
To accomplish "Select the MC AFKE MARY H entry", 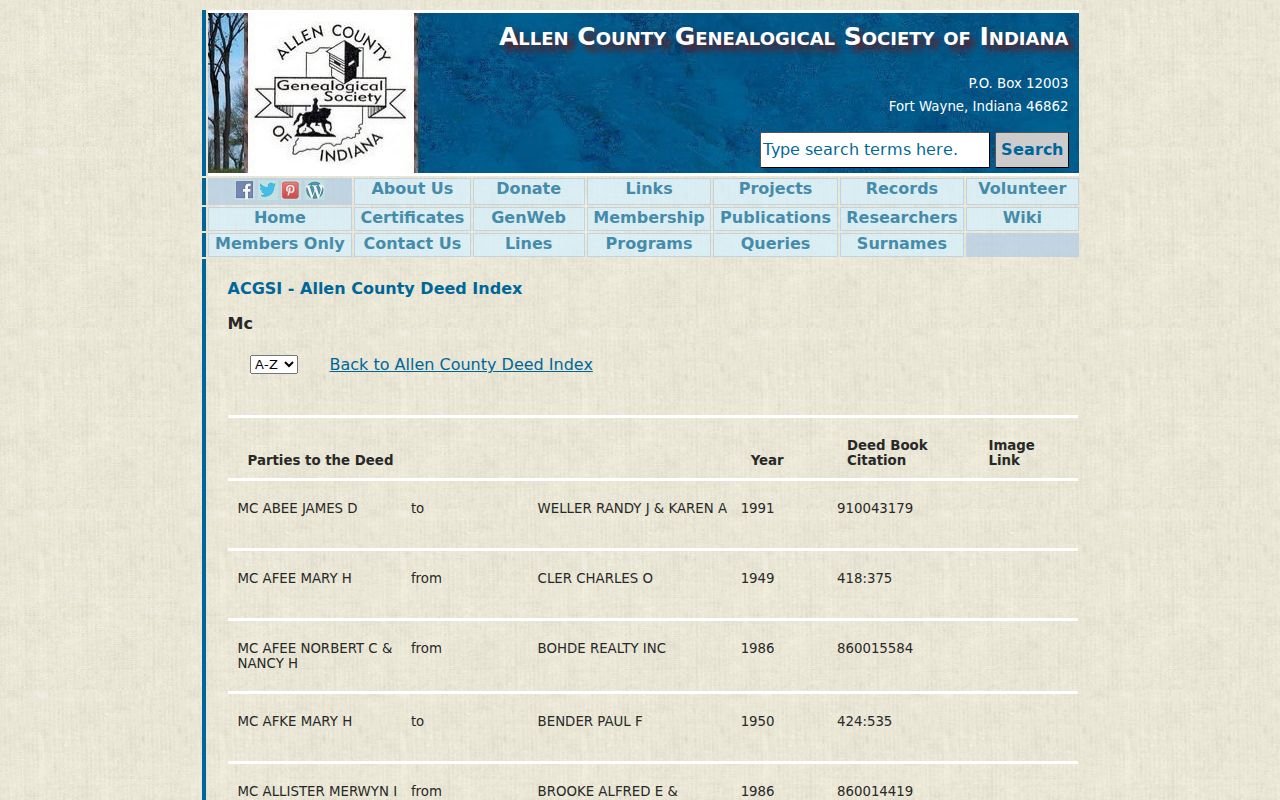I will 295,721.
